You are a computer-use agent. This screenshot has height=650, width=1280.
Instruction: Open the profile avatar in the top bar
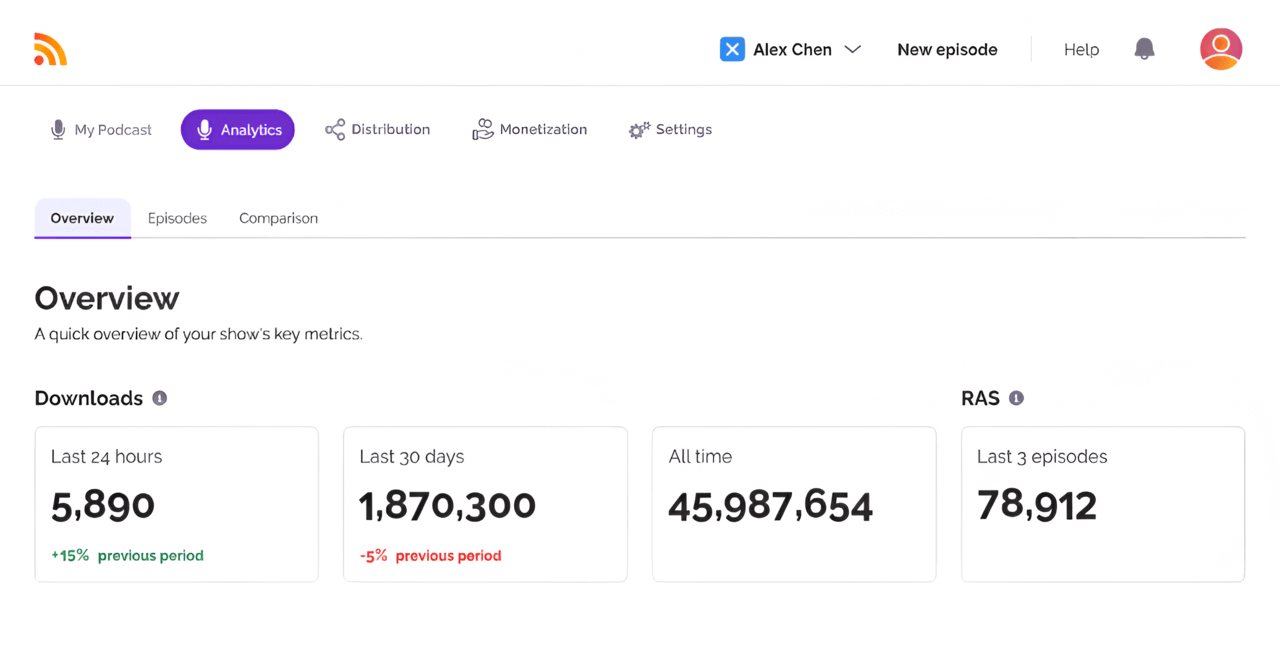1221,48
